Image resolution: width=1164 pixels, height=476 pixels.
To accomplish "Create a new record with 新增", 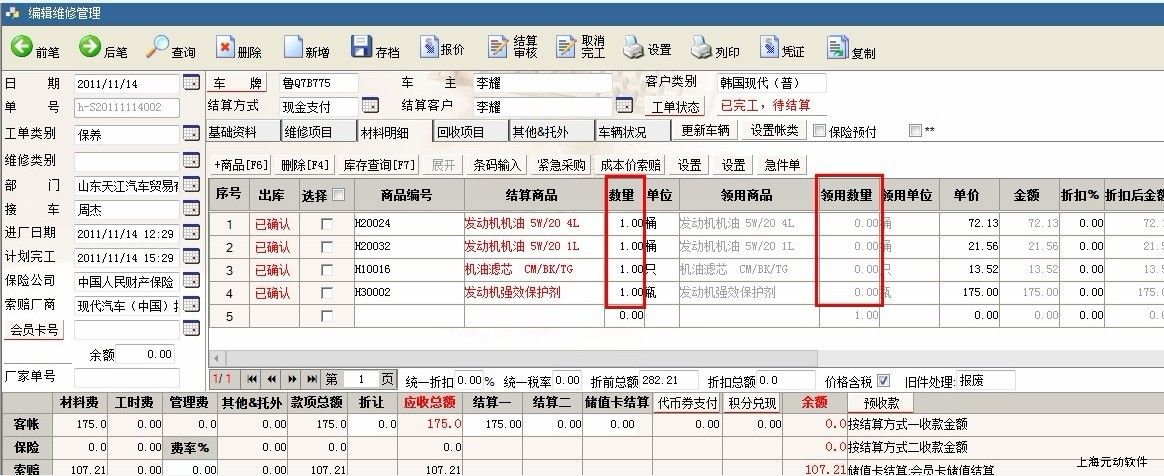I will click(x=293, y=47).
